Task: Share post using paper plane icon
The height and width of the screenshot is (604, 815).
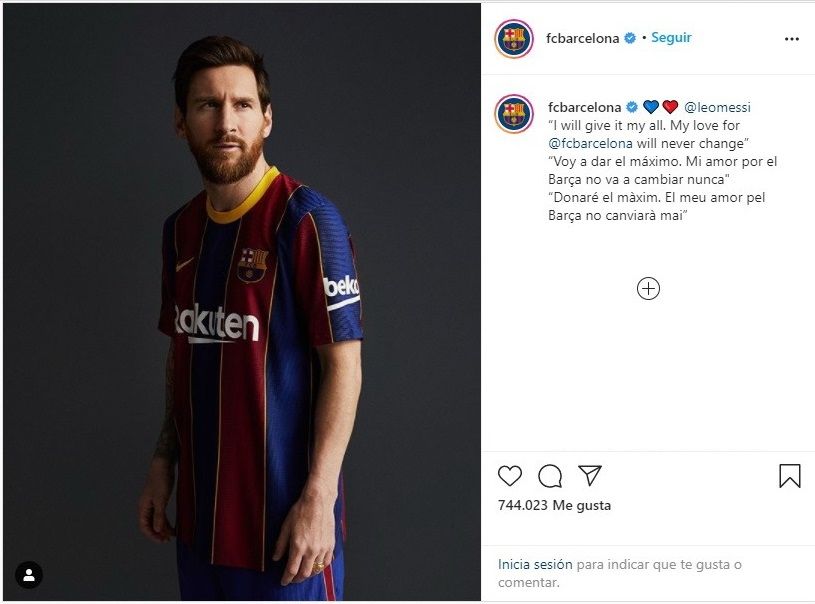Action: tap(590, 475)
